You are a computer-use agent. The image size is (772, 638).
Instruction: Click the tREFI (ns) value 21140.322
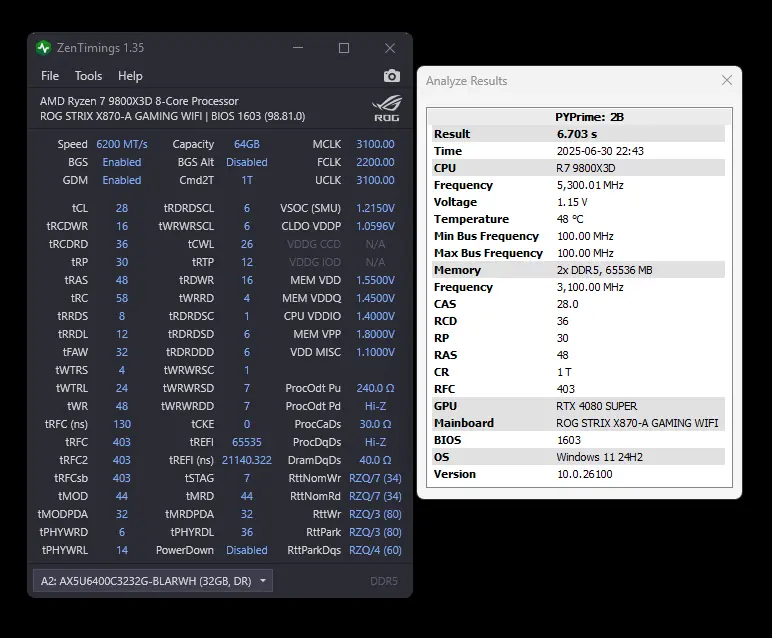(247, 460)
